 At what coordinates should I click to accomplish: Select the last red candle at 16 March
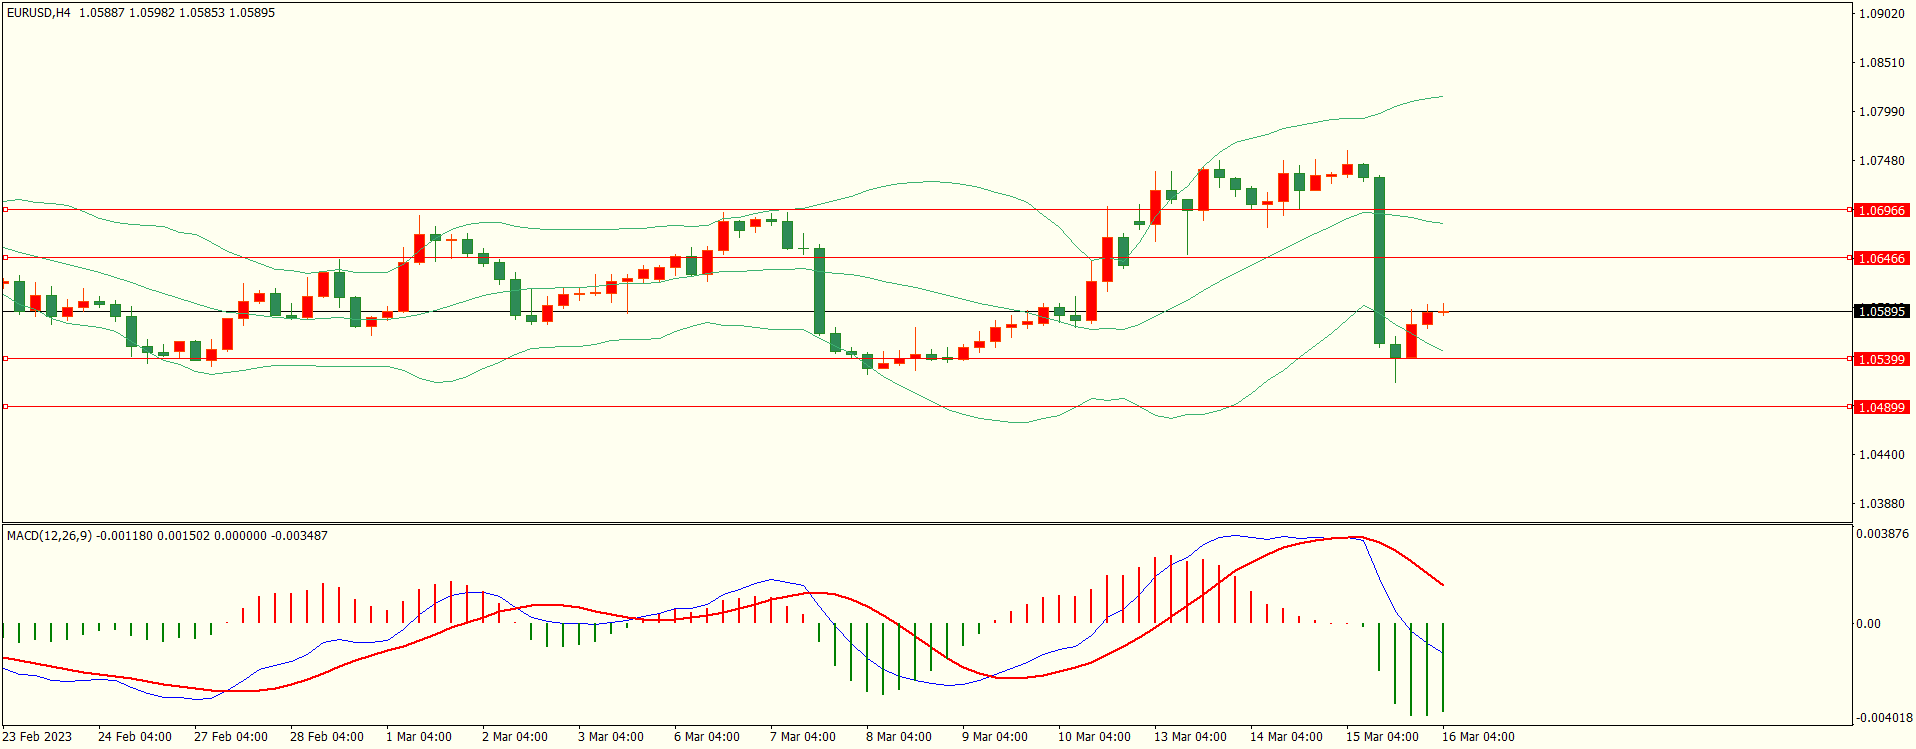click(1444, 312)
